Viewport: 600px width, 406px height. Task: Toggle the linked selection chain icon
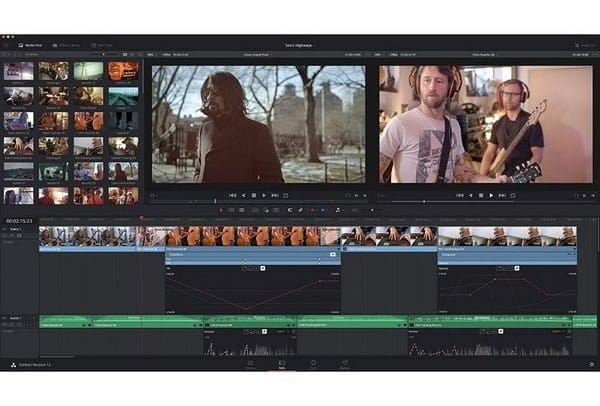tap(301, 210)
